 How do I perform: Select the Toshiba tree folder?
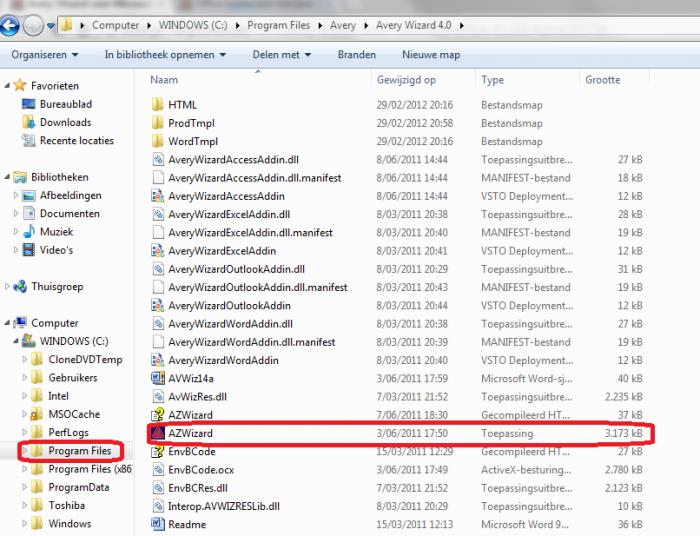[x=67, y=505]
